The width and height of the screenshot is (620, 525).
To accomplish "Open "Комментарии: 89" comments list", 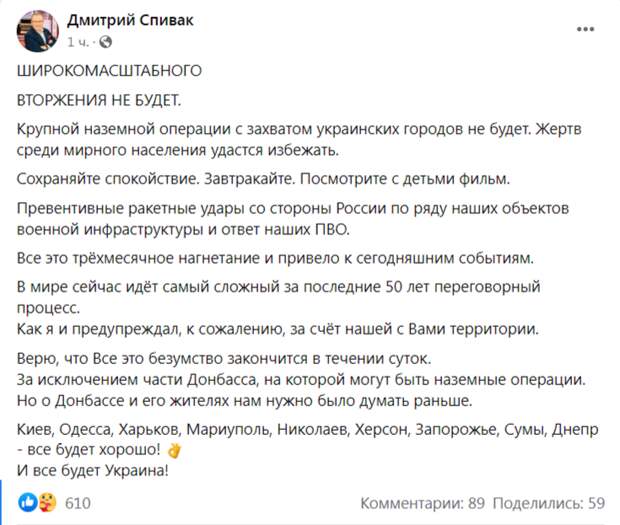I will coord(422,502).
